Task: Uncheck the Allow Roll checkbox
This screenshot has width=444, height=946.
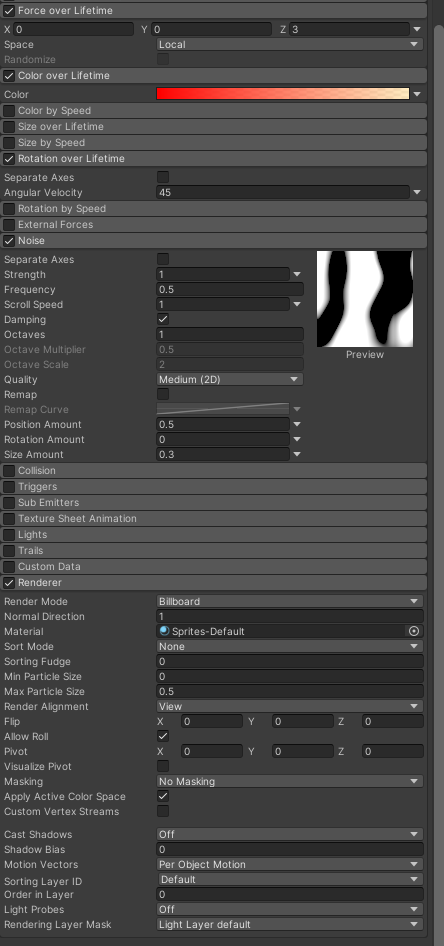Action: (x=163, y=736)
